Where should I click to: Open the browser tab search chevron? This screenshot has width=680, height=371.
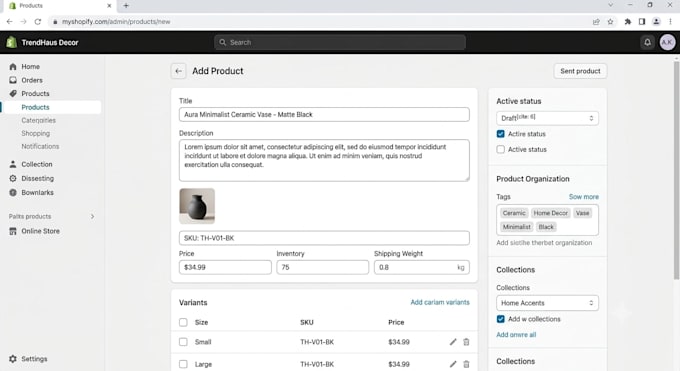click(611, 5)
